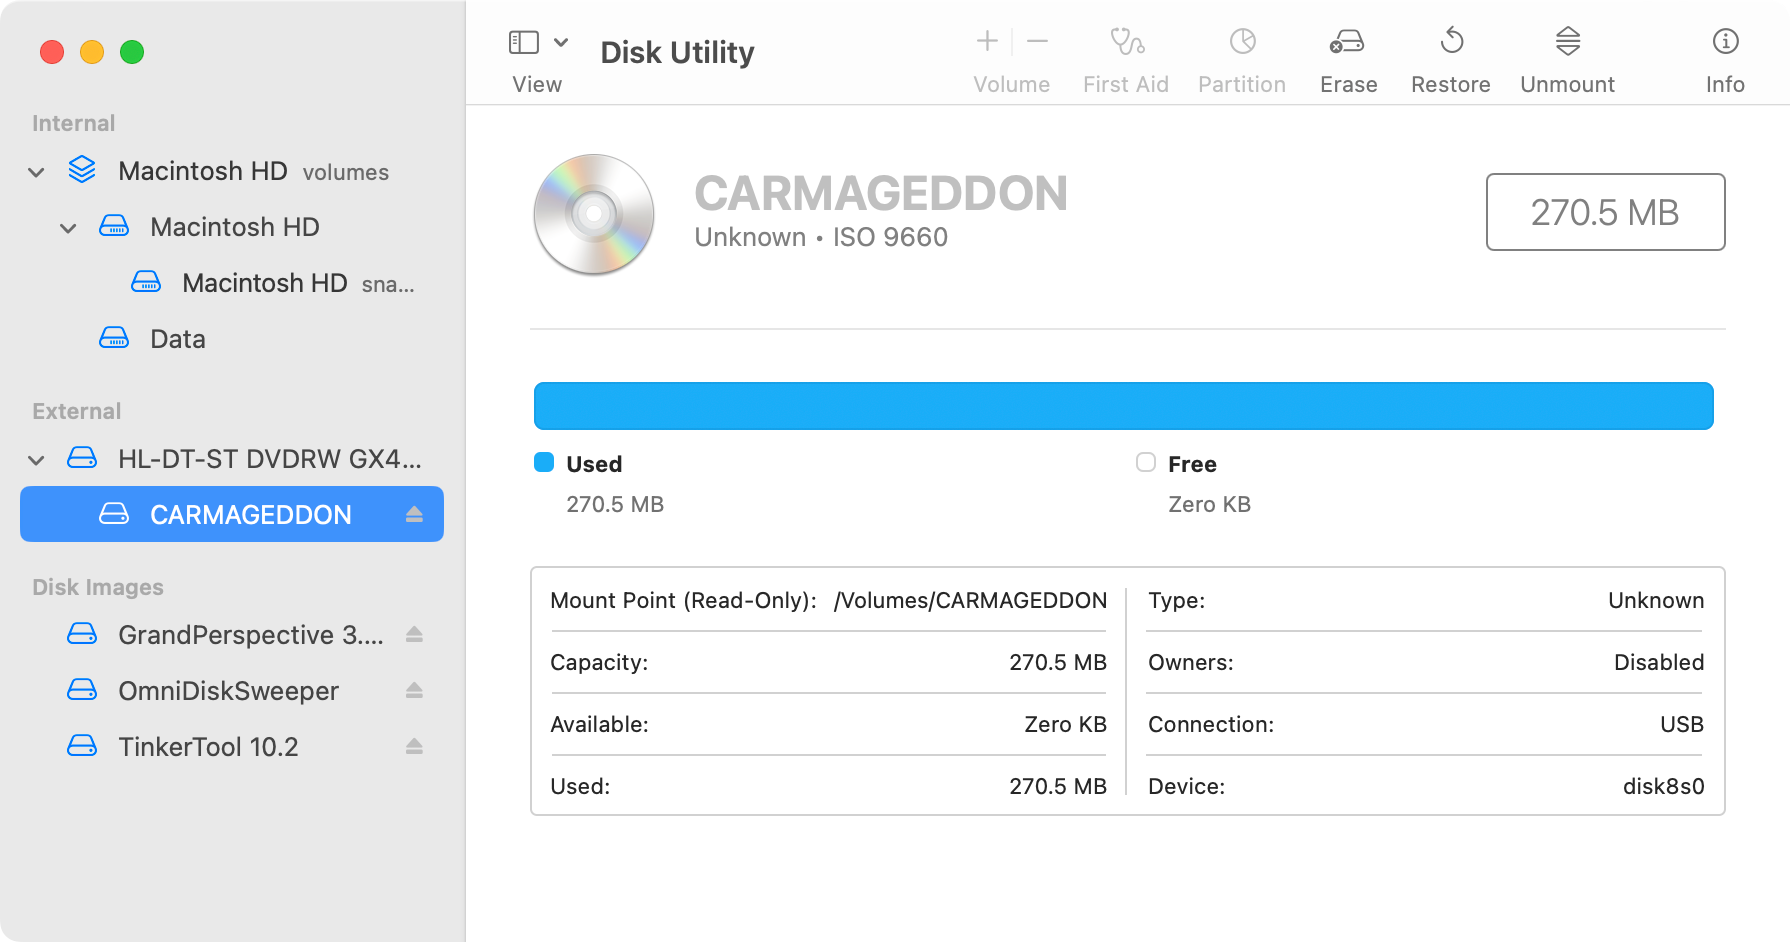Eject the CARMAGEDDON disc in sidebar

click(414, 514)
